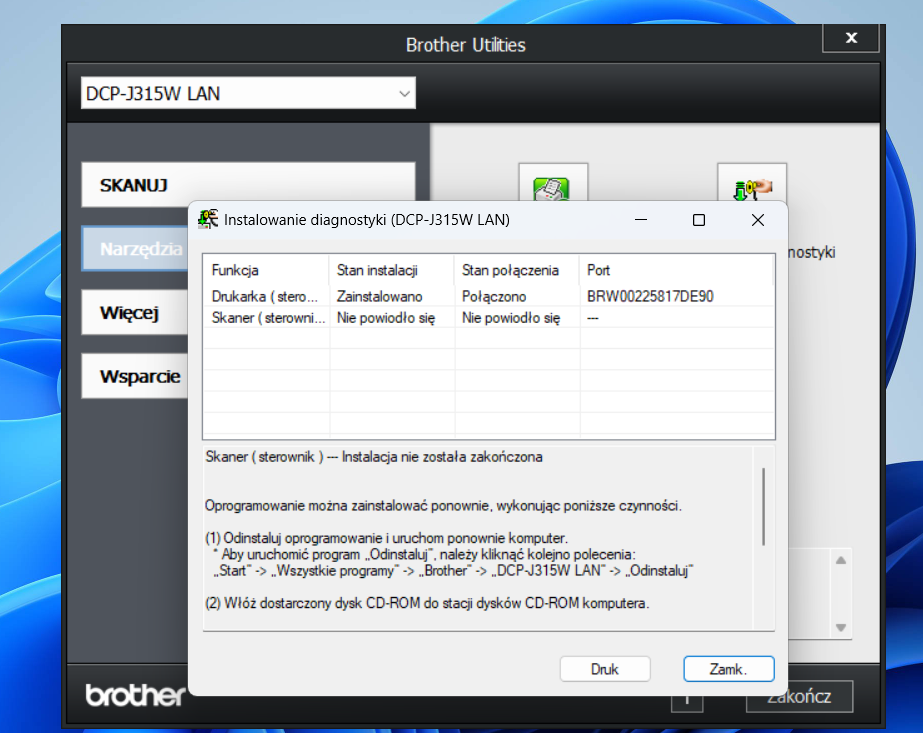Click the Druk button

click(x=605, y=669)
